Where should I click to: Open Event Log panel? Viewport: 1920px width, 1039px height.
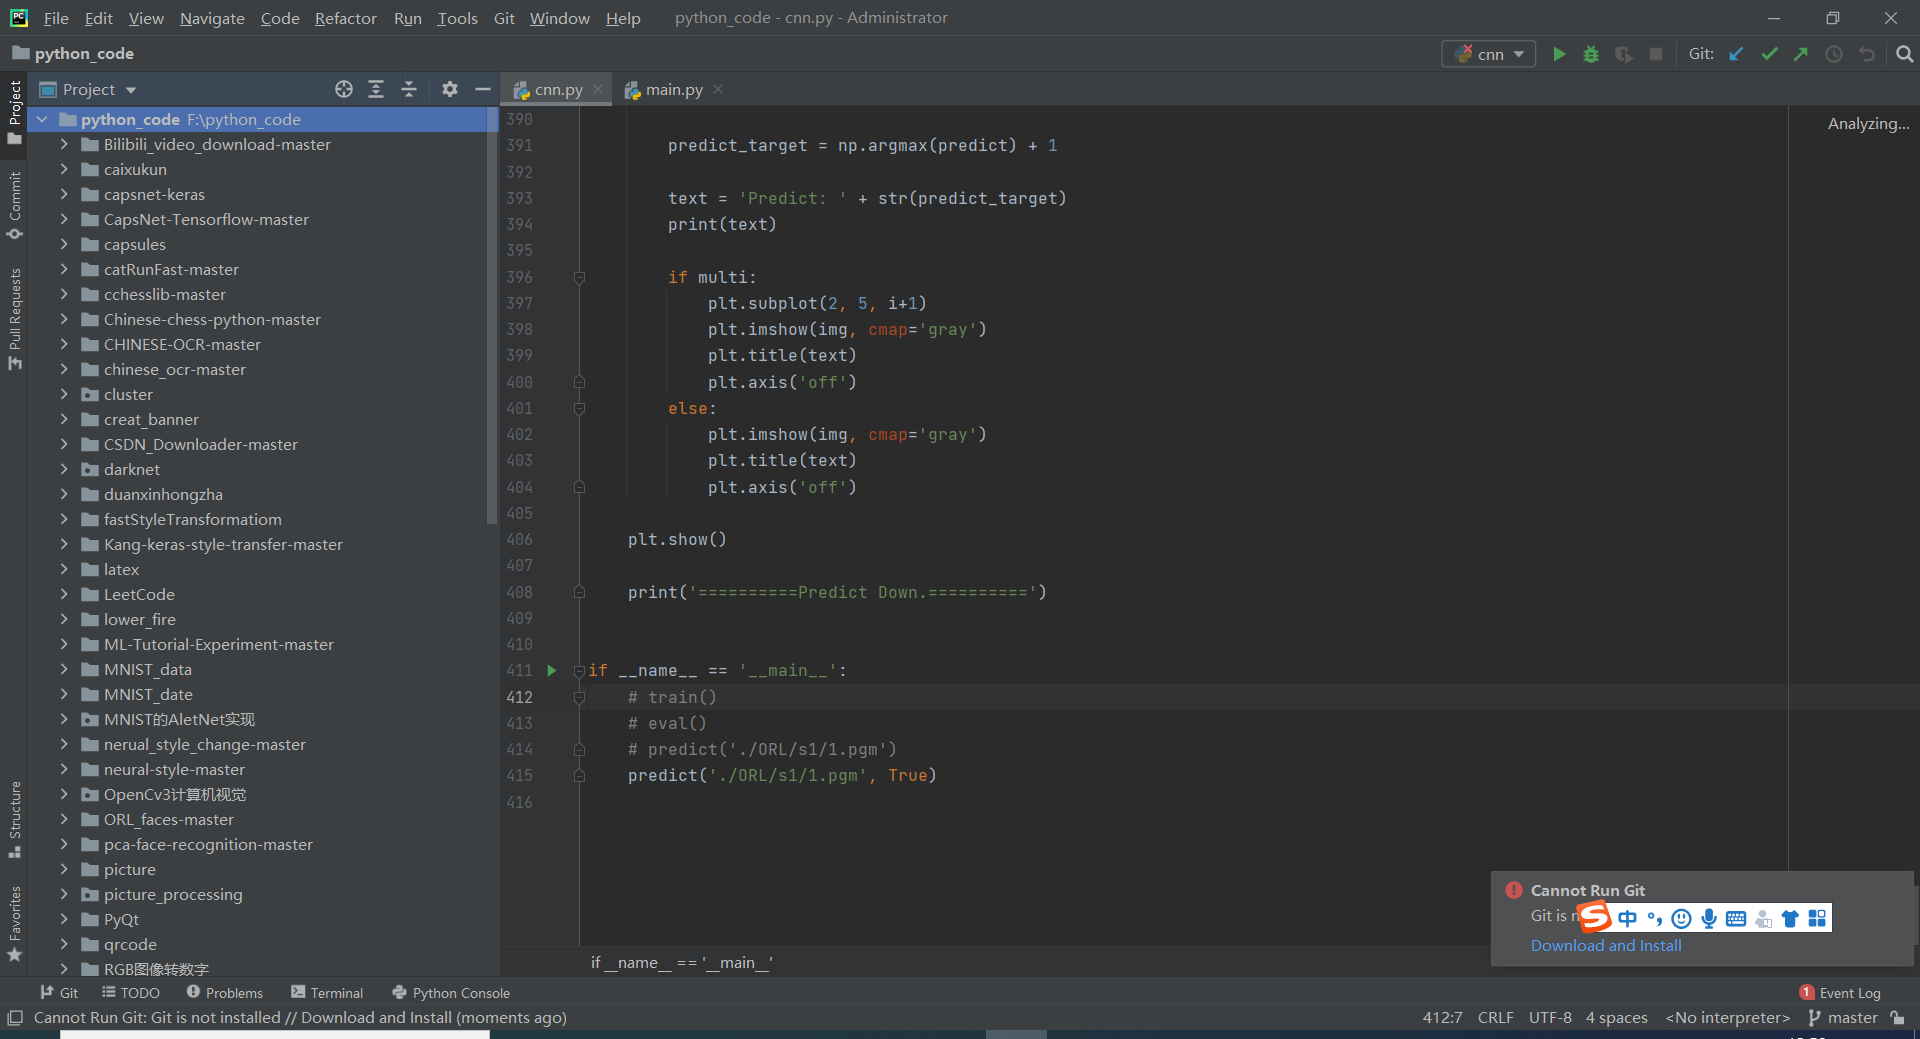[1840, 993]
